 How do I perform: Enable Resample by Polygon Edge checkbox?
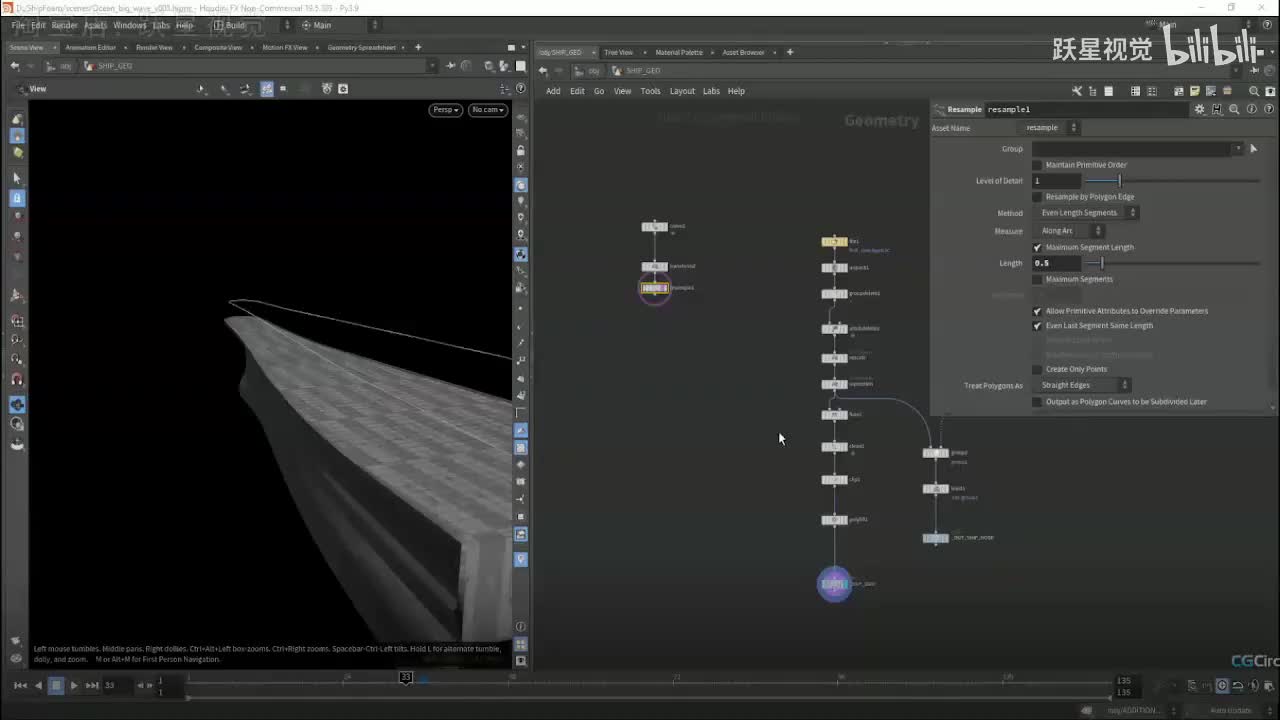point(1037,197)
